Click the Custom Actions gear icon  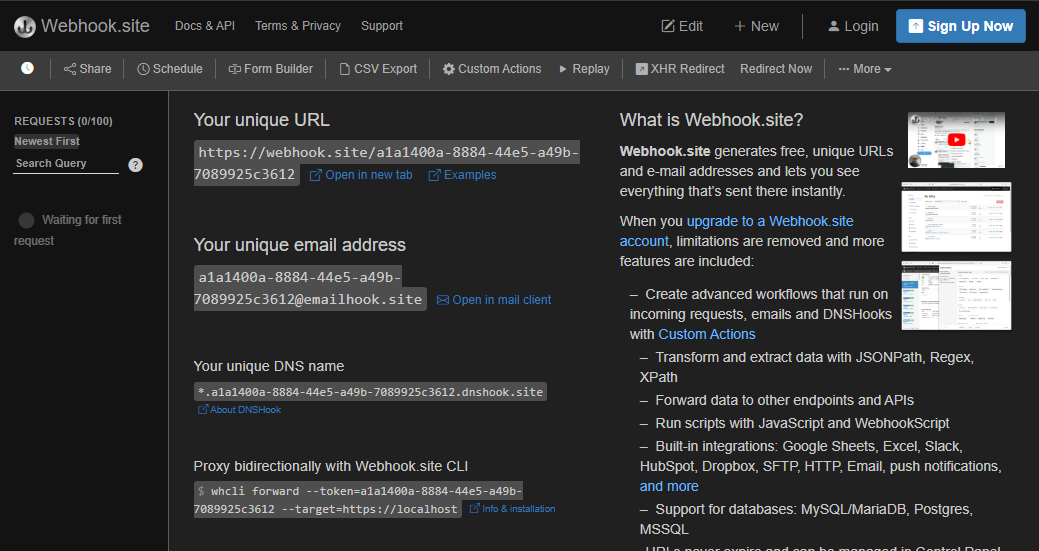point(449,69)
